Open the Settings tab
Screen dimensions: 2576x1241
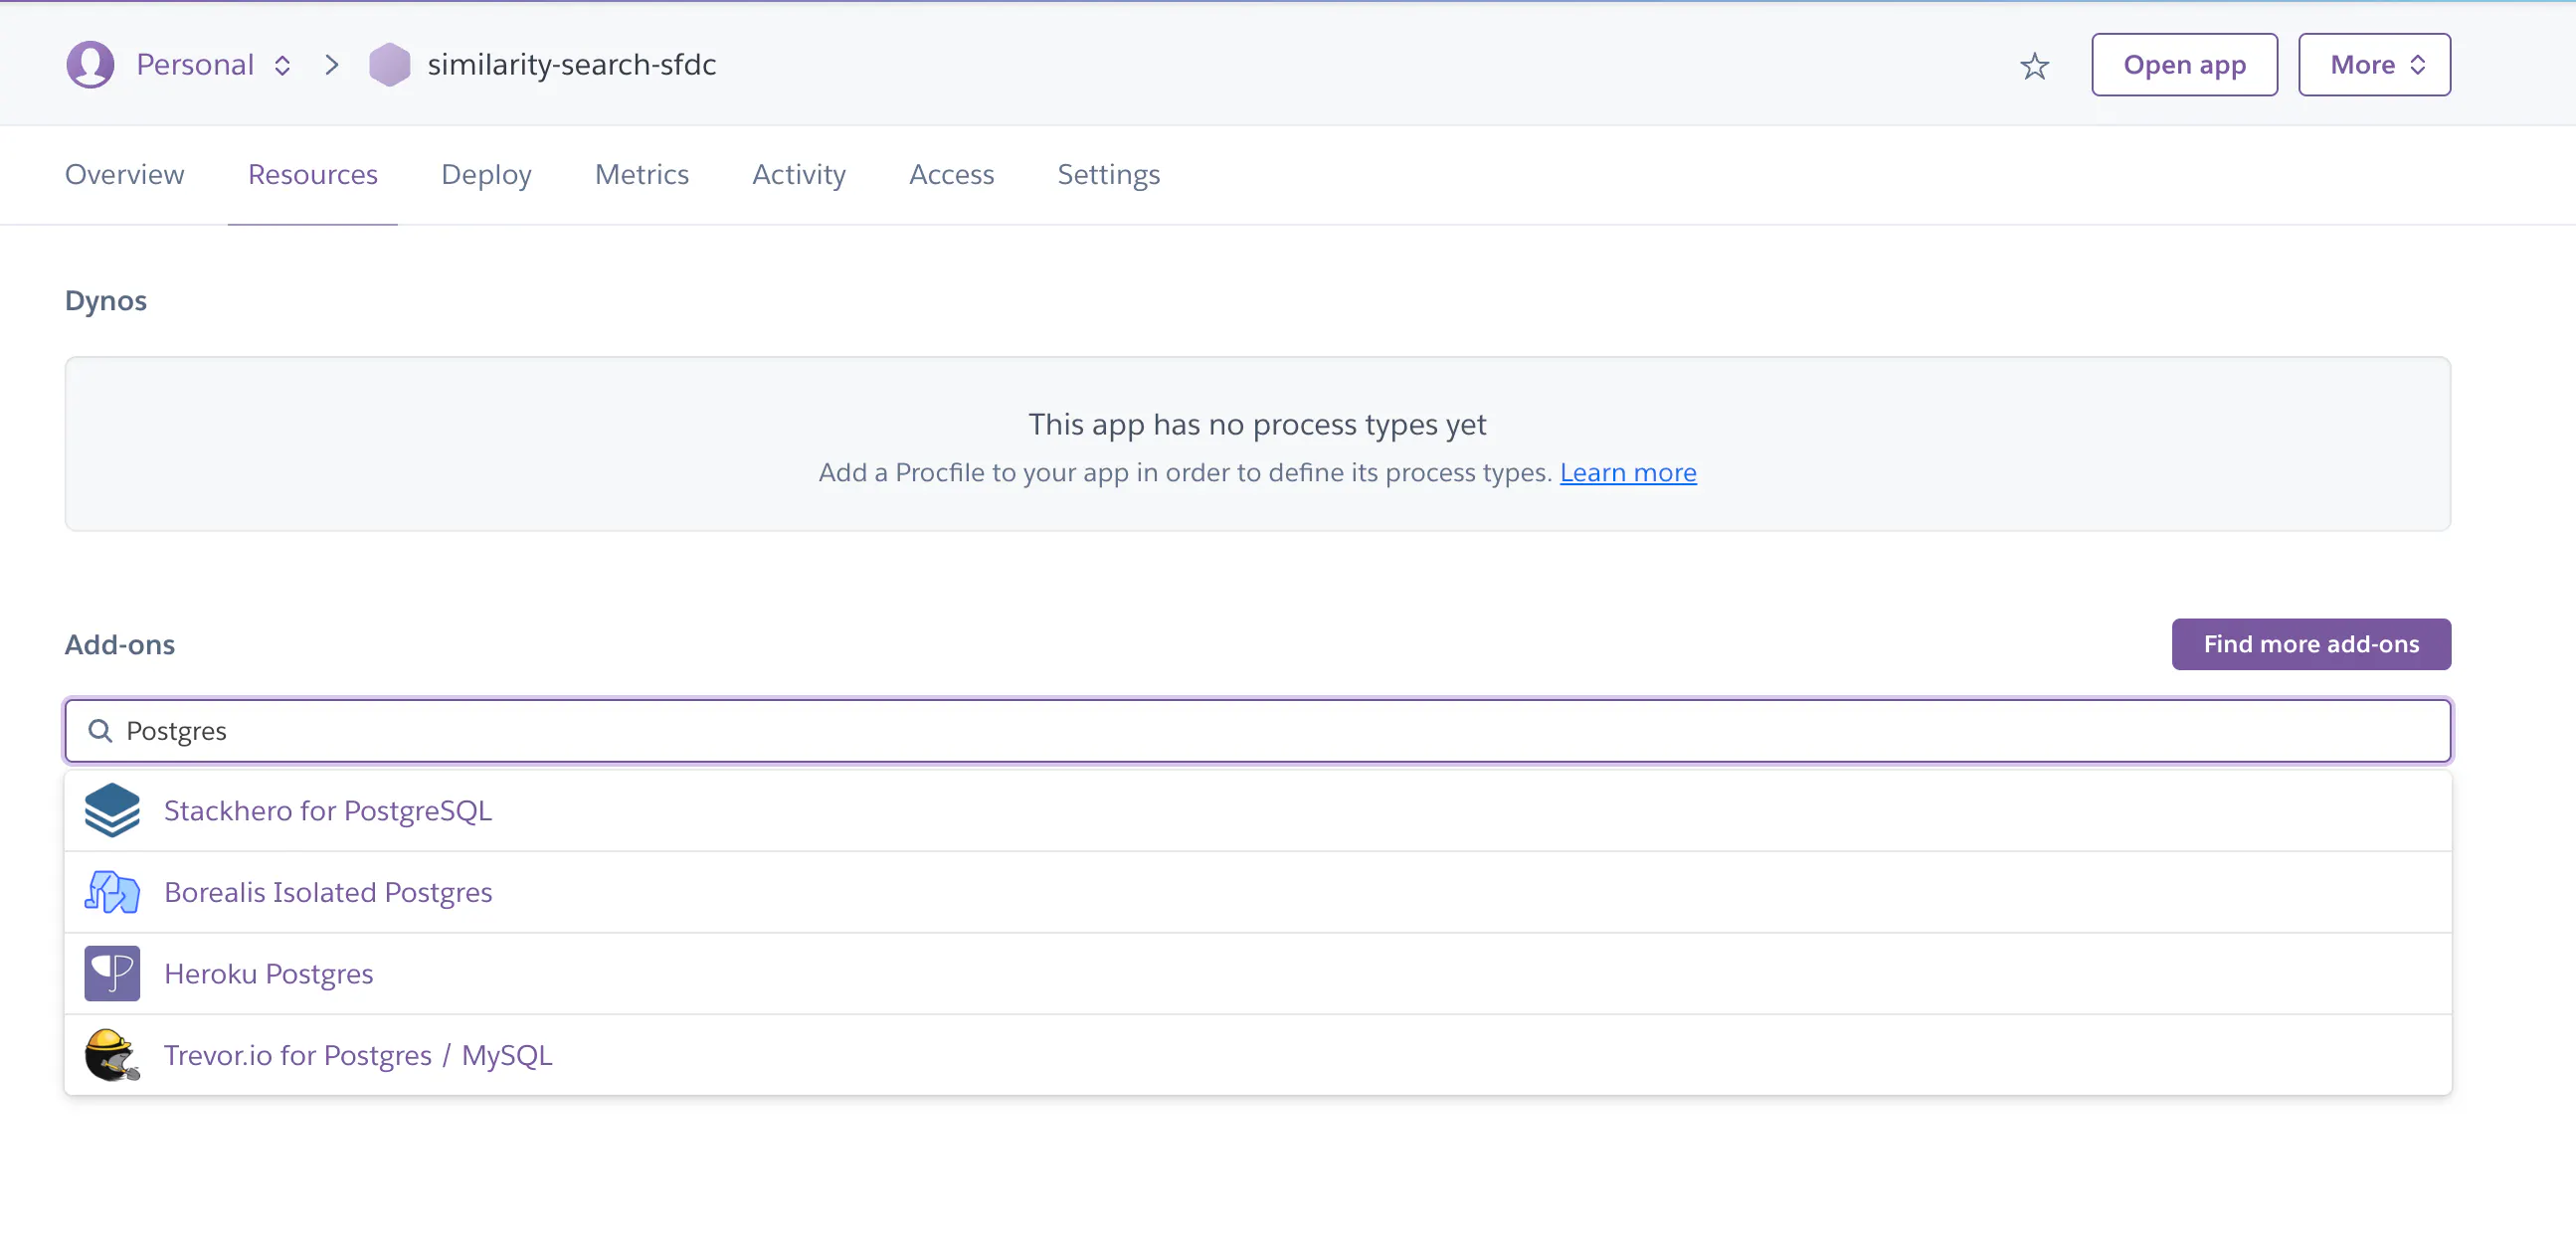click(1108, 175)
